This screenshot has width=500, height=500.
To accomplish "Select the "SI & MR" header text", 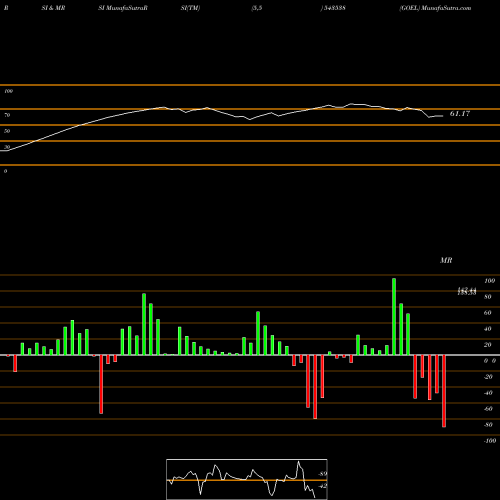I will [x=53, y=8].
